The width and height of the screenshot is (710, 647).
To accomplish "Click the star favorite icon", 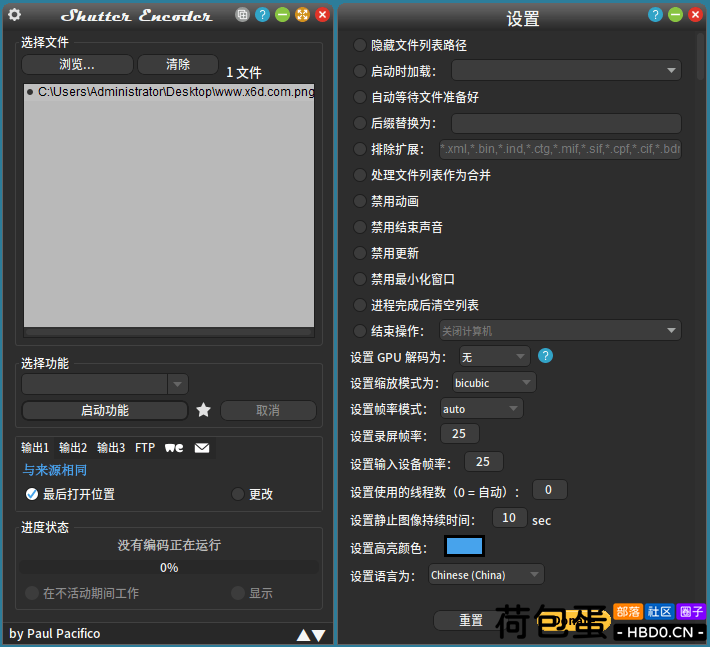I will click(x=203, y=410).
